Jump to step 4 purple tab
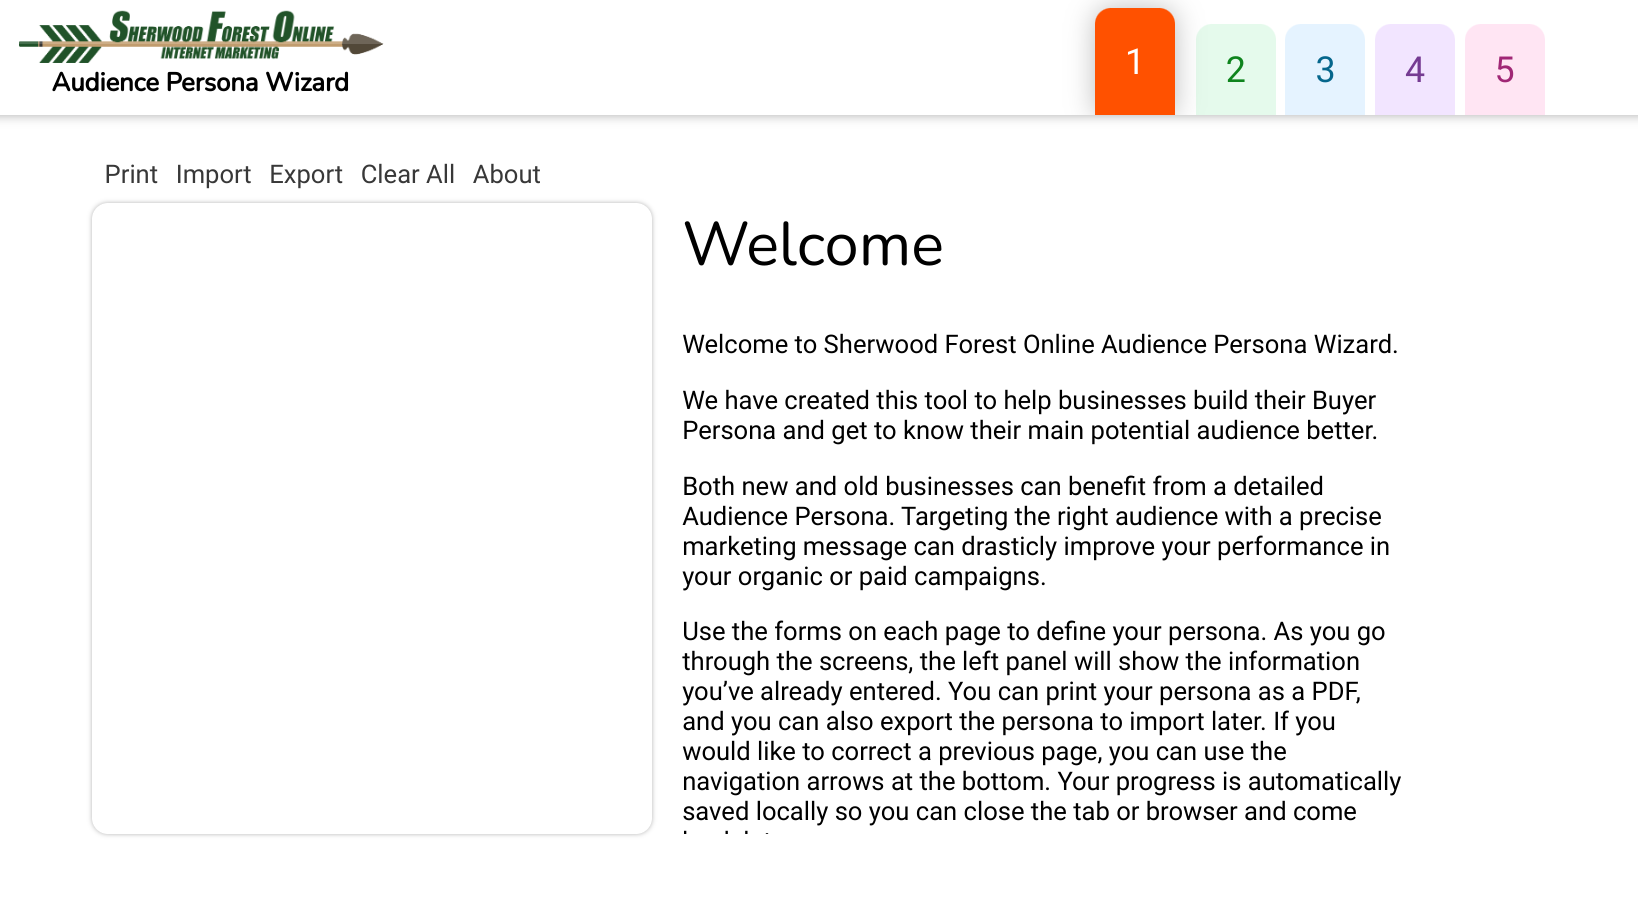Viewport: 1638px width, 921px height. click(x=1414, y=70)
